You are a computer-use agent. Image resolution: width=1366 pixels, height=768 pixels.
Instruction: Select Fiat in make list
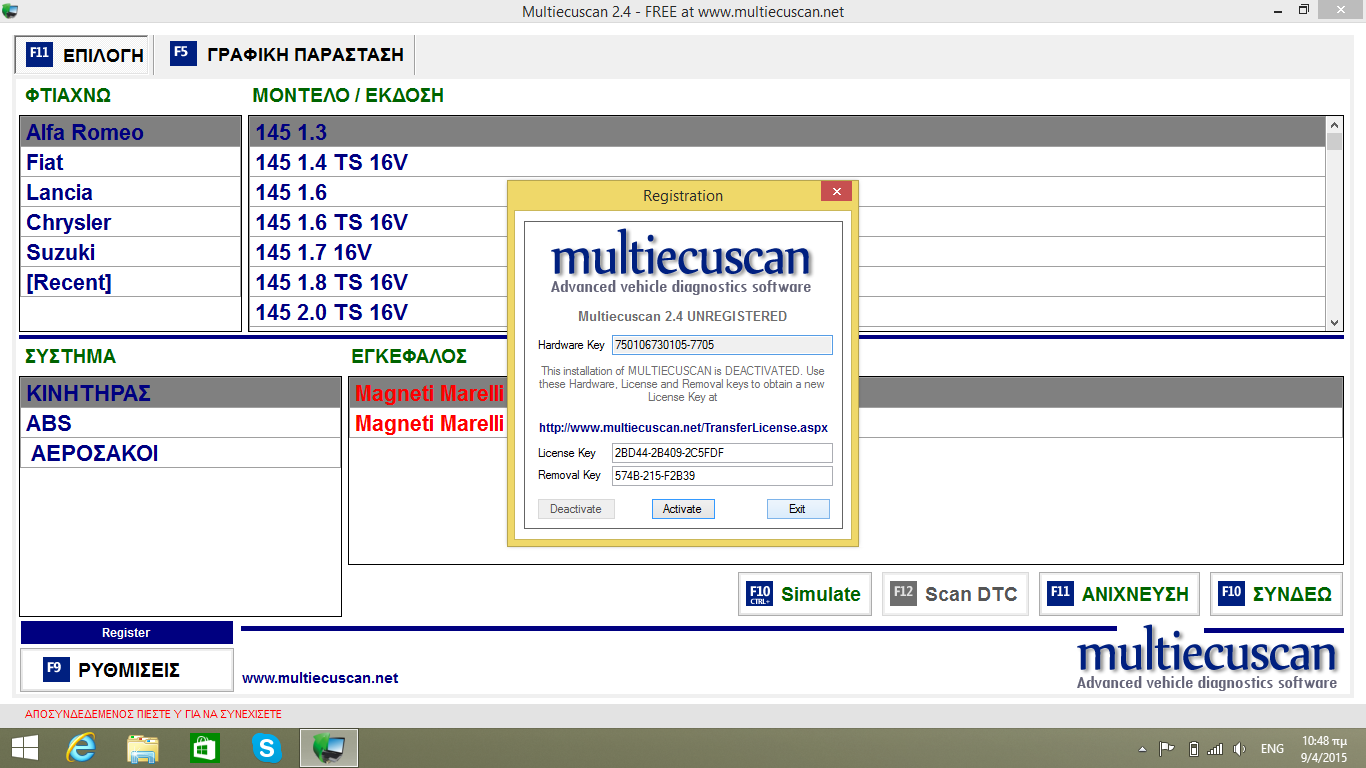131,162
